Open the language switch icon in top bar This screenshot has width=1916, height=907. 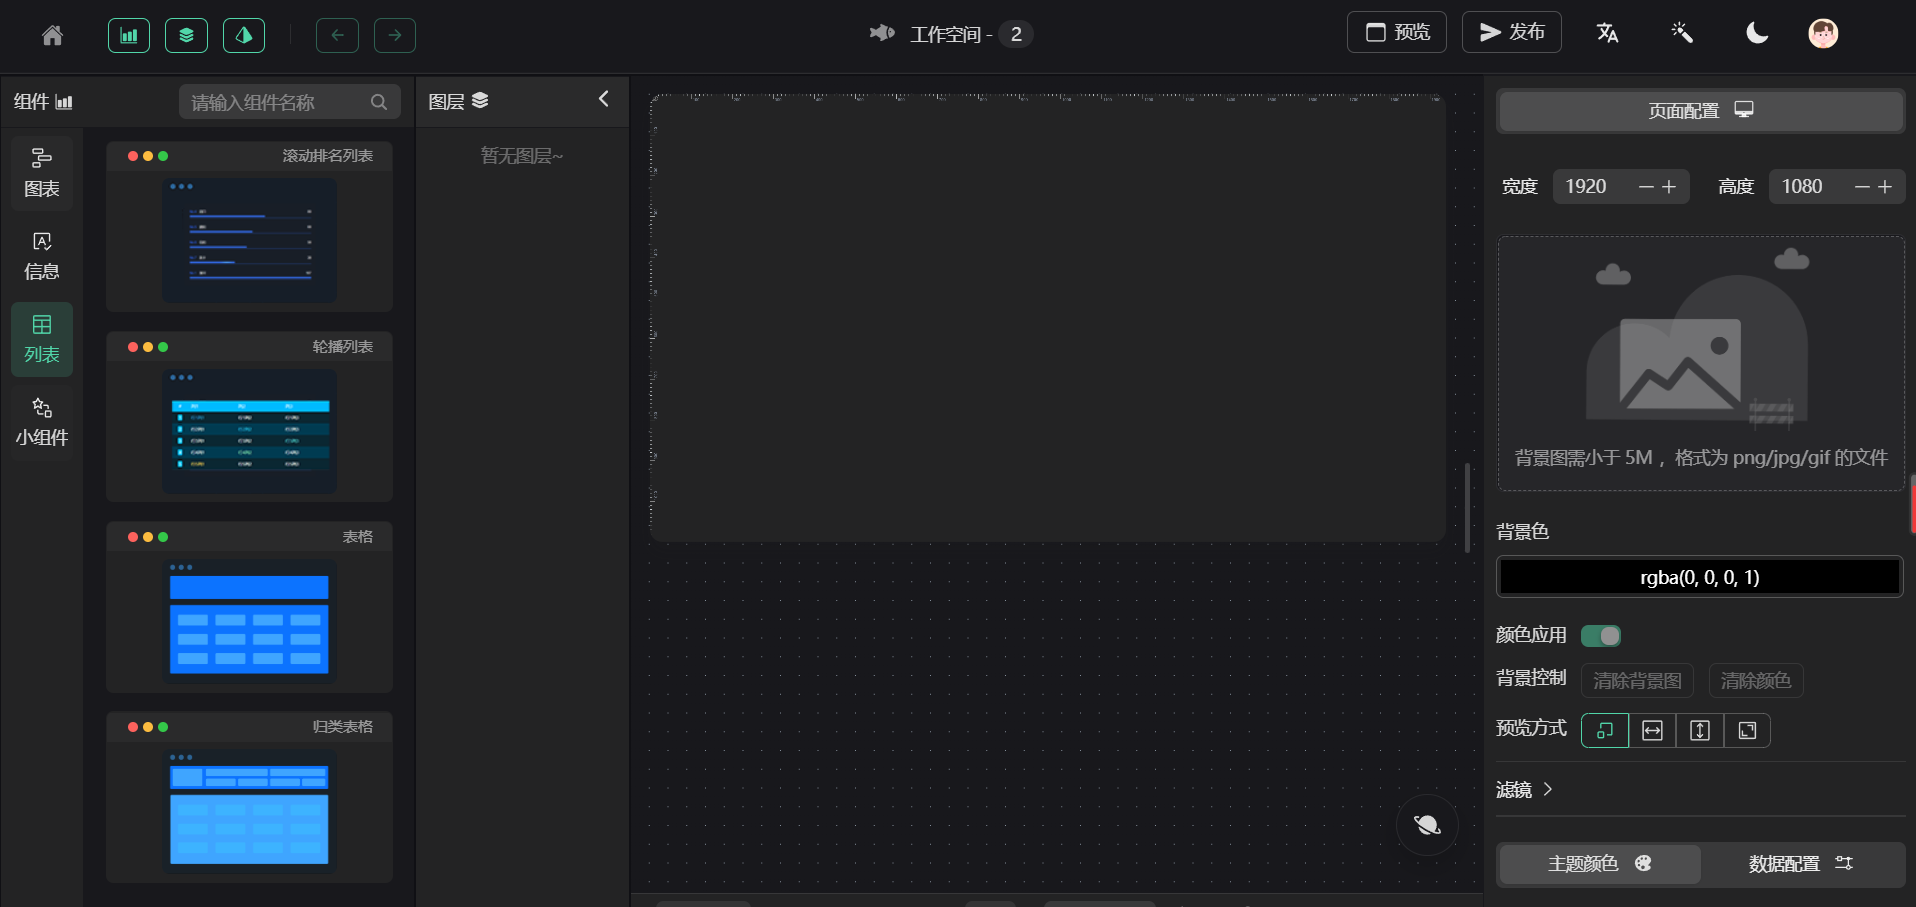pos(1607,32)
